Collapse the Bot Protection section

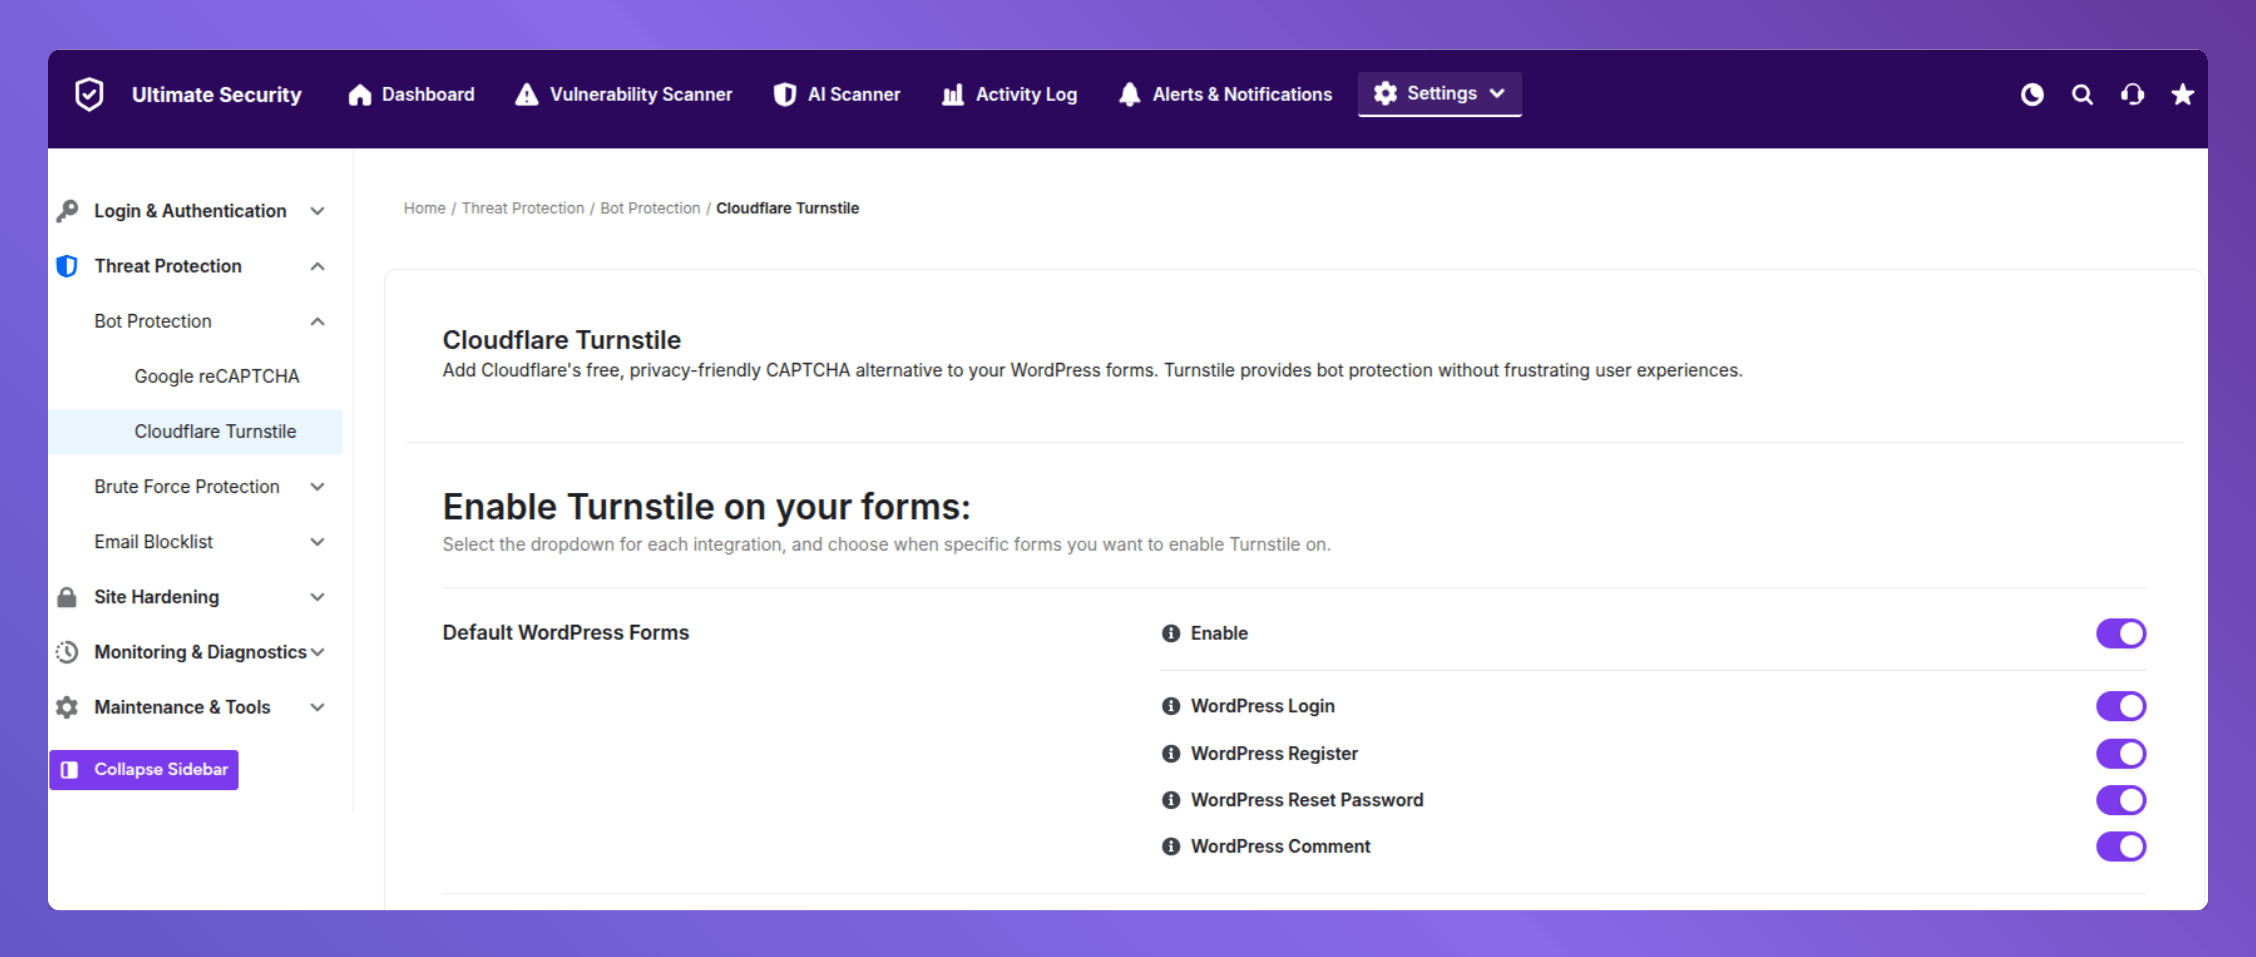click(x=317, y=321)
